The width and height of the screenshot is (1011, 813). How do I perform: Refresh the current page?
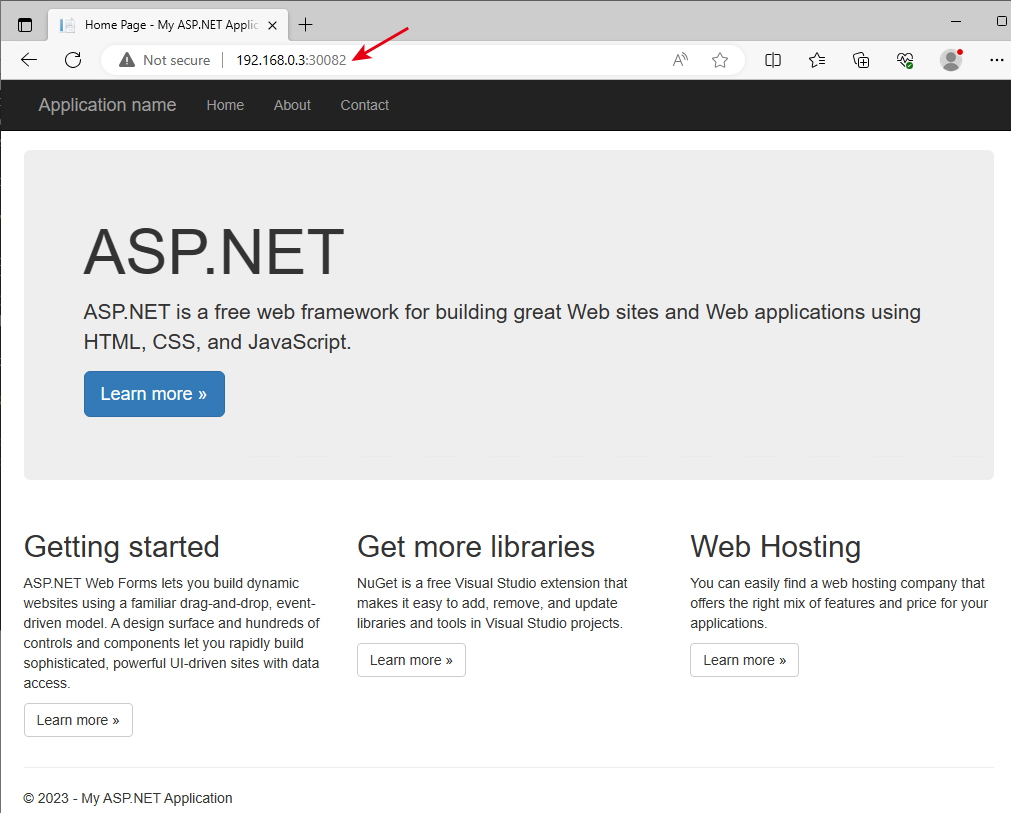tap(73, 60)
